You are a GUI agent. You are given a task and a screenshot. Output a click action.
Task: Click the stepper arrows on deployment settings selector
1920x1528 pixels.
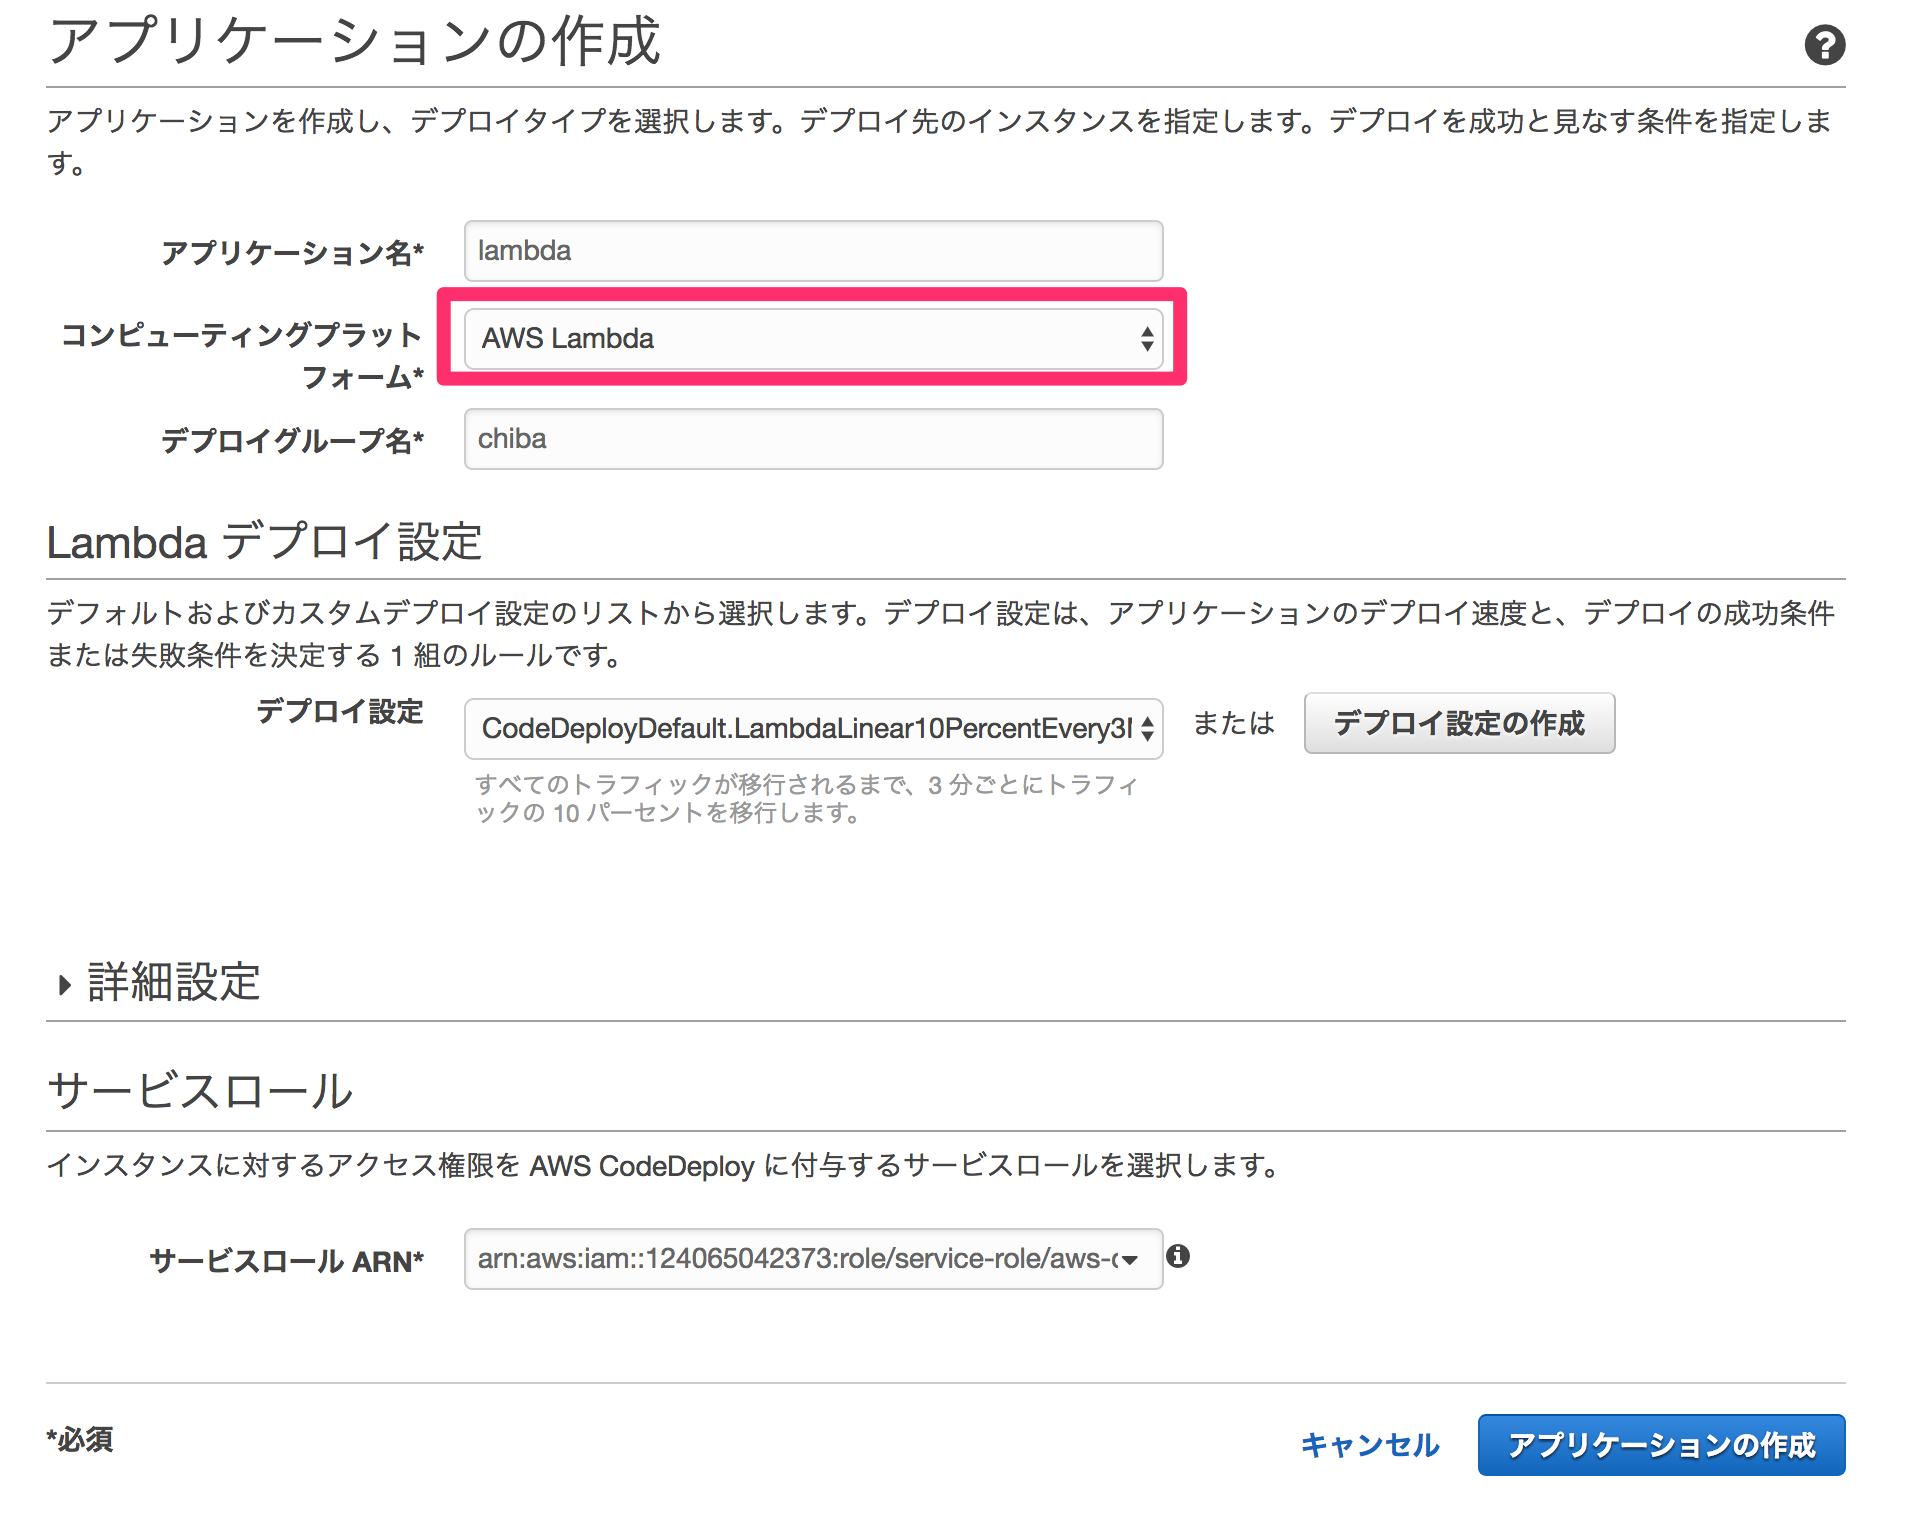(1146, 729)
